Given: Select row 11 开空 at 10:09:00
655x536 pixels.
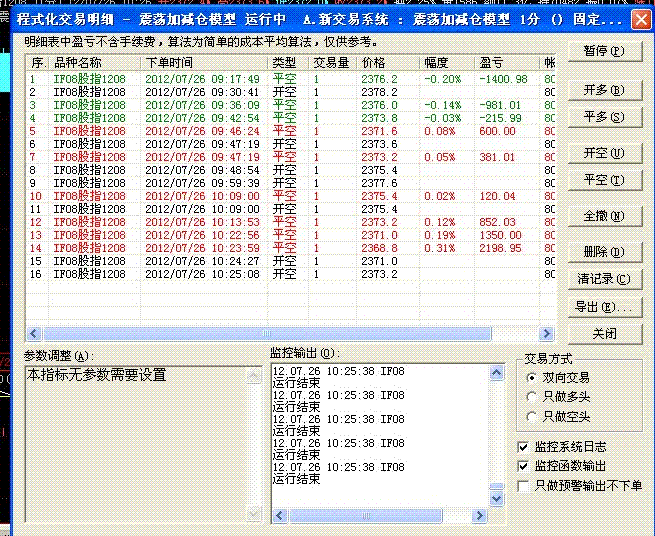Looking at the screenshot, I should [x=291, y=209].
